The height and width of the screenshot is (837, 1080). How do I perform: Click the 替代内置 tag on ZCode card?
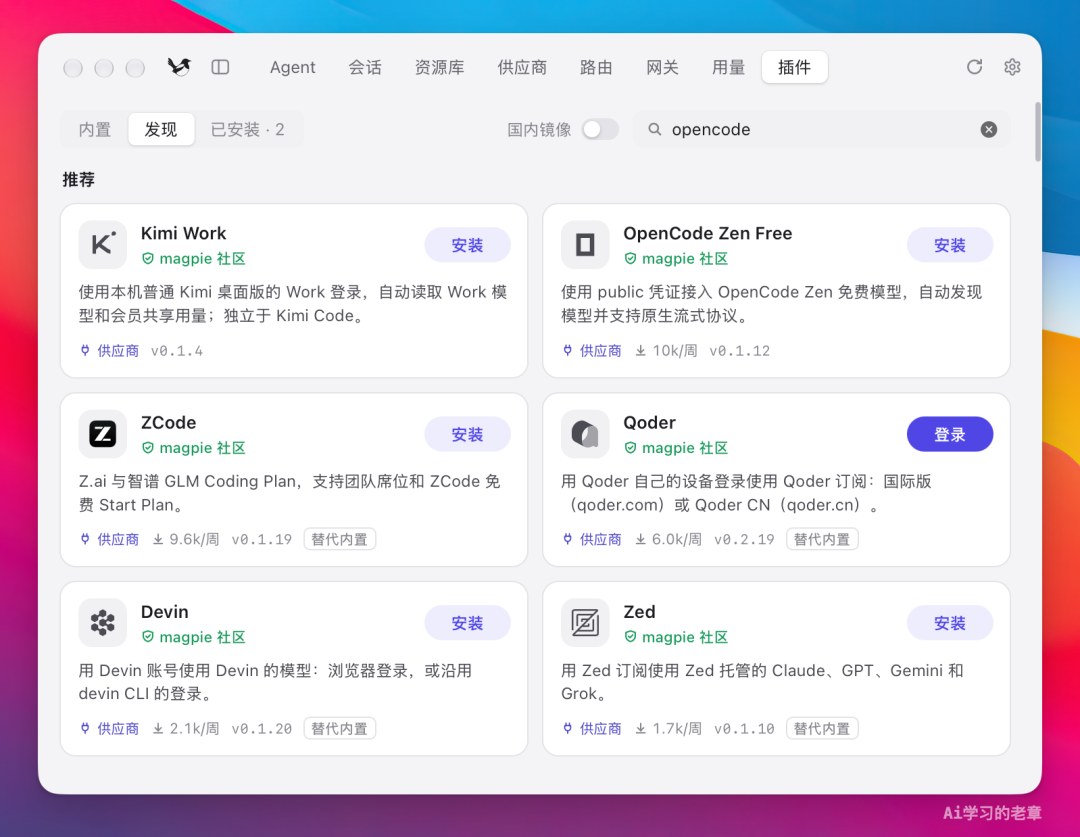pos(340,539)
